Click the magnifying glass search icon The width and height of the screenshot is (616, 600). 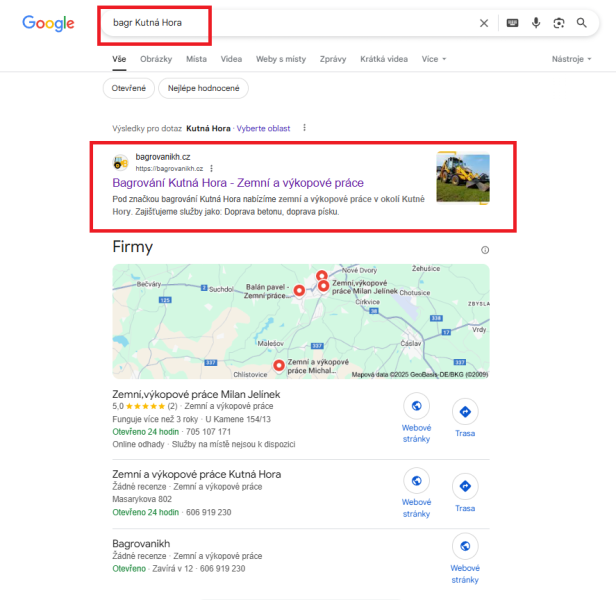pyautogui.click(x=582, y=23)
